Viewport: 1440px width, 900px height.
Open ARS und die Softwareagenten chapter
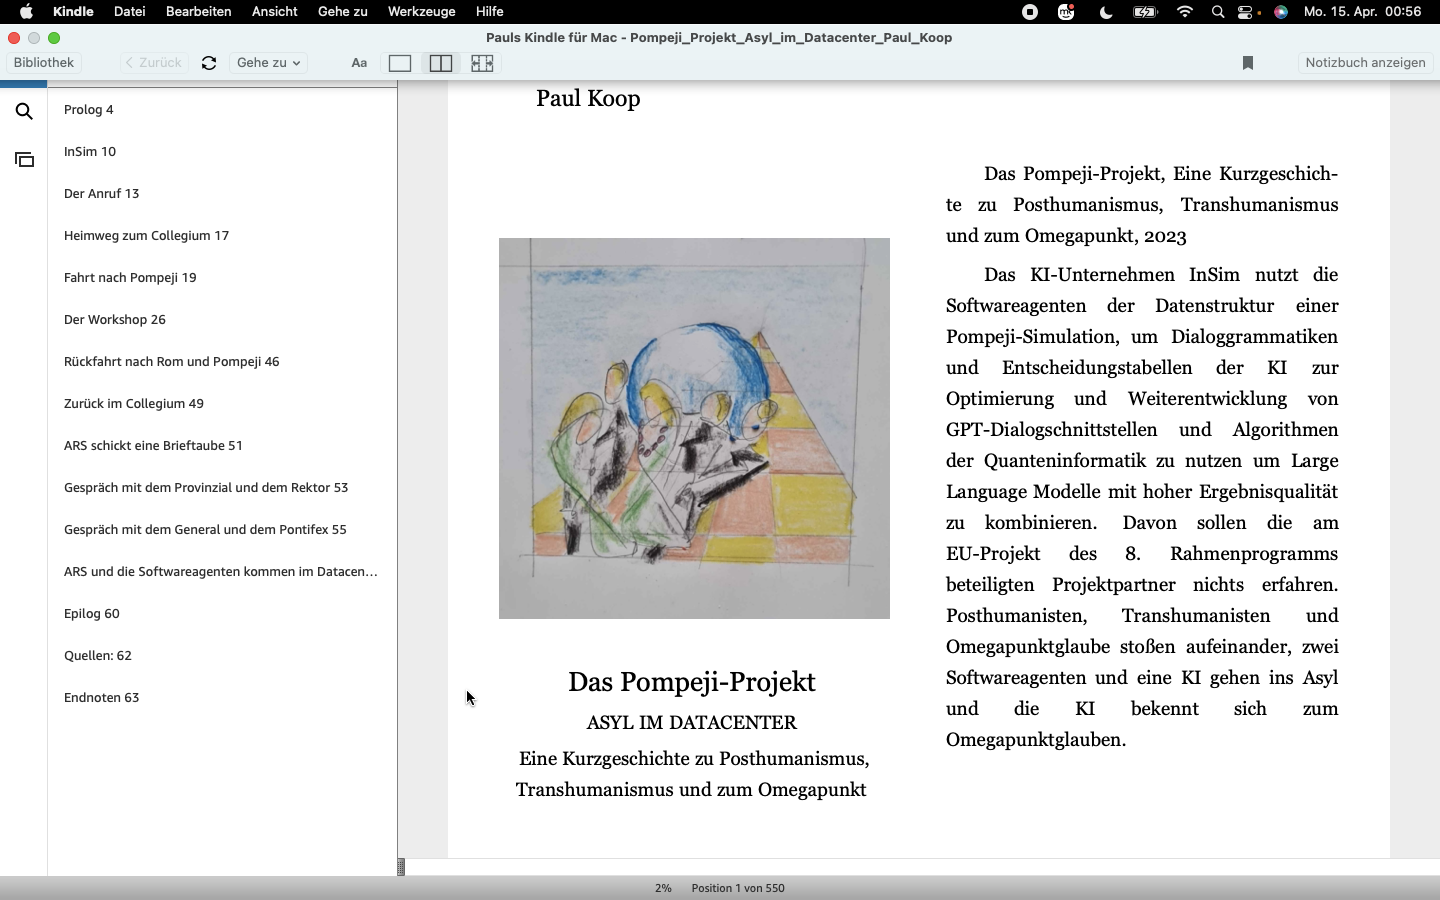222,572
